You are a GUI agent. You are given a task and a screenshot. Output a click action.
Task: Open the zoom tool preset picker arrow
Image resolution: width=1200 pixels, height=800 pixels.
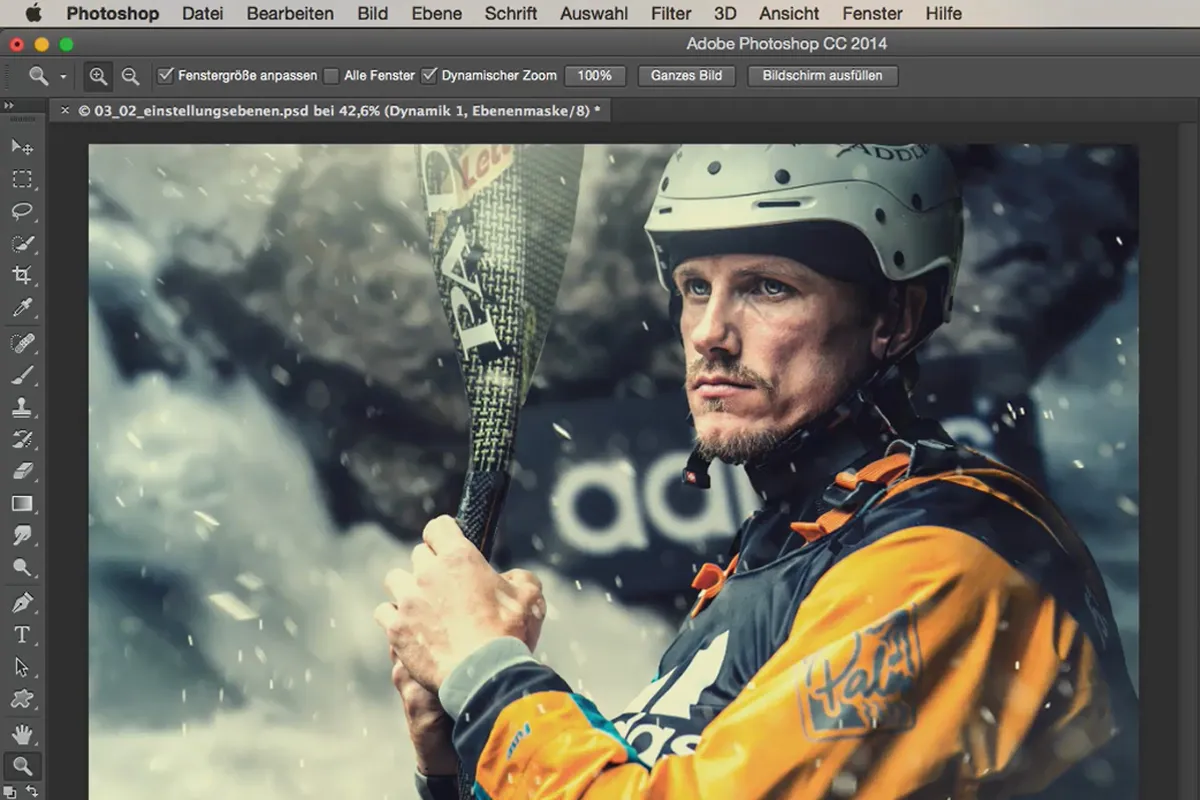[63, 76]
